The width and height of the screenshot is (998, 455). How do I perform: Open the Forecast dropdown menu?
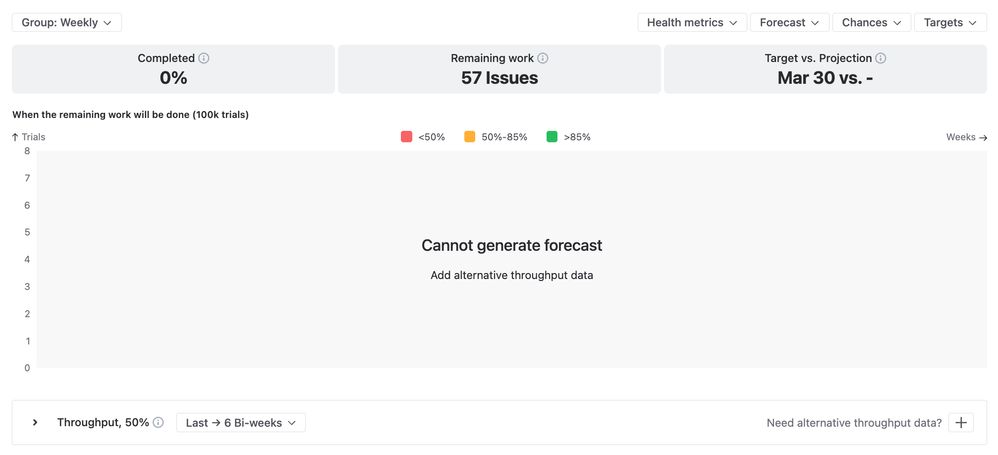point(789,22)
